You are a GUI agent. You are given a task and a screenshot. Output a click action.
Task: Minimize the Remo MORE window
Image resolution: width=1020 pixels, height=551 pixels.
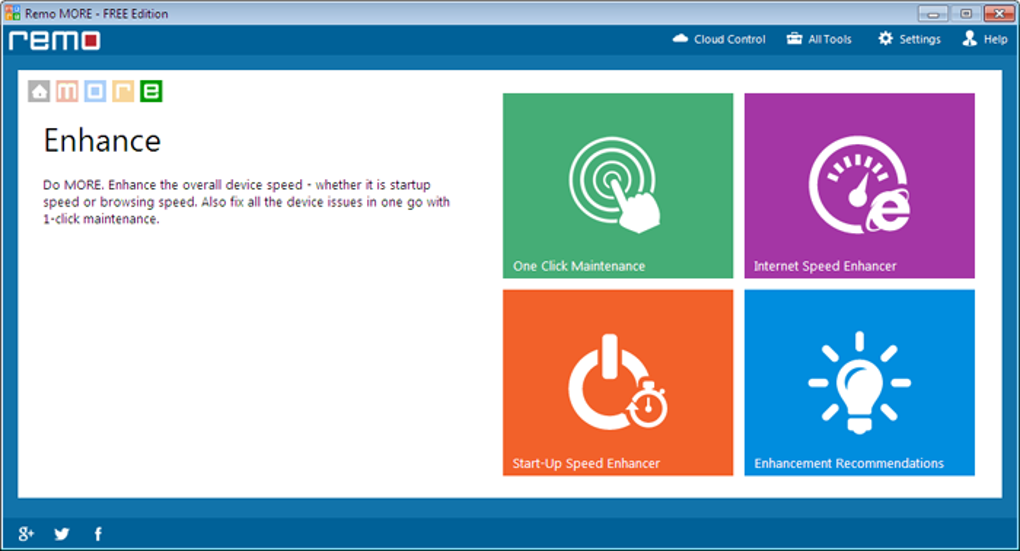933,13
